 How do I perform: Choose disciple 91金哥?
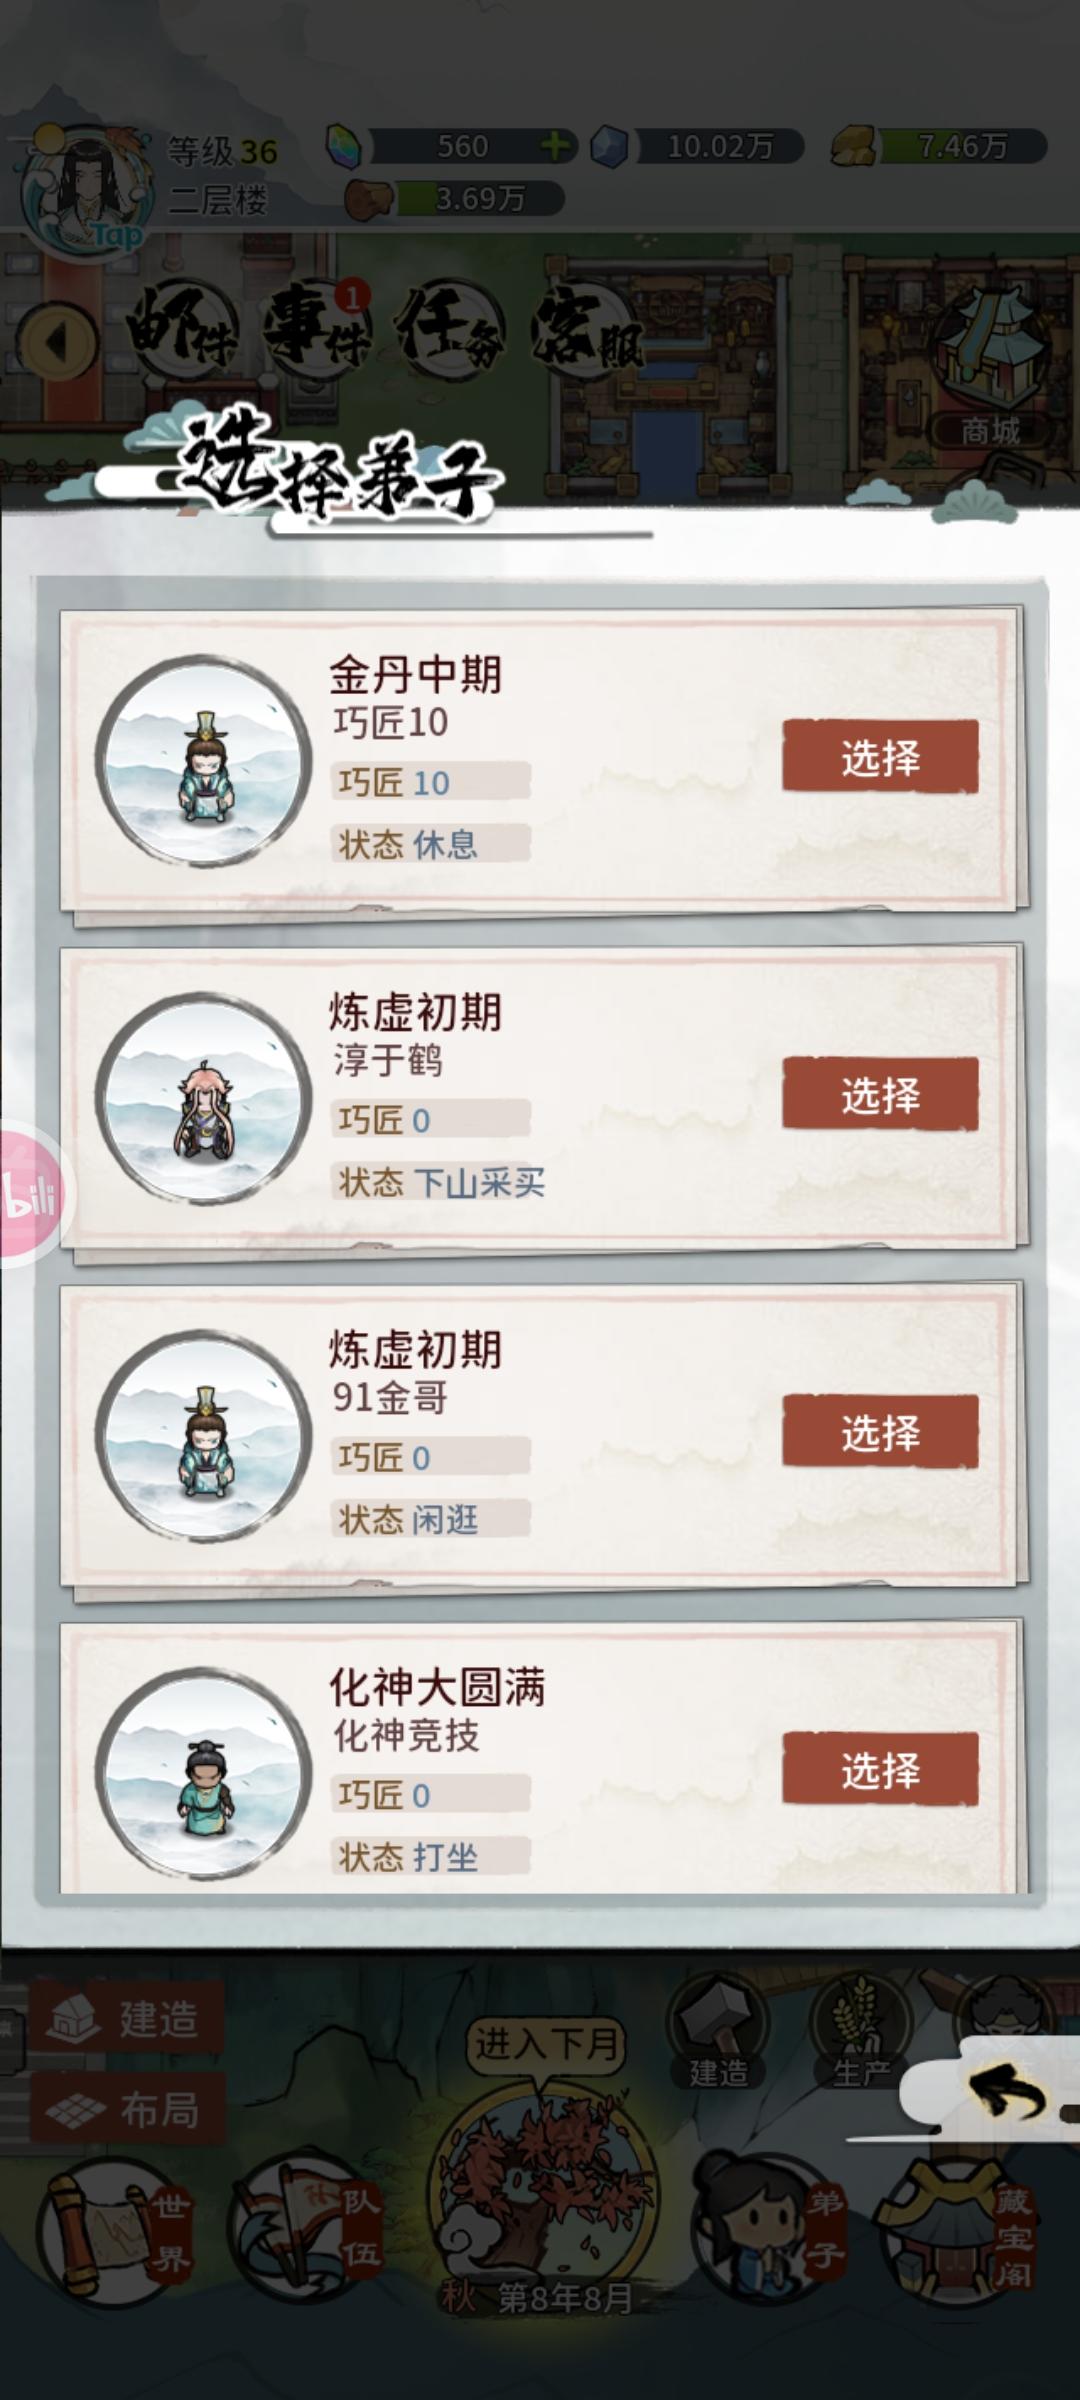(x=880, y=1432)
